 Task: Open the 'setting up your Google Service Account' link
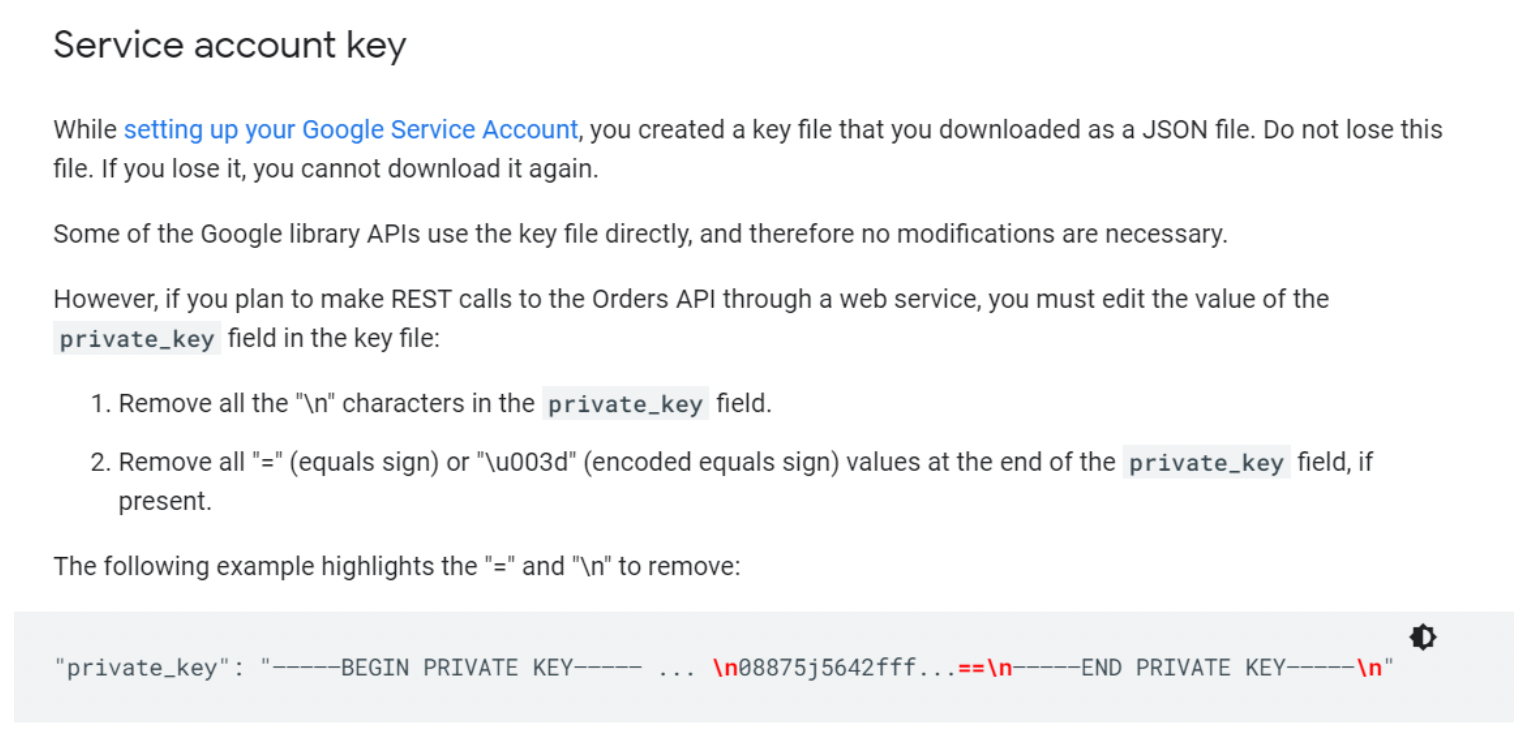tap(351, 130)
